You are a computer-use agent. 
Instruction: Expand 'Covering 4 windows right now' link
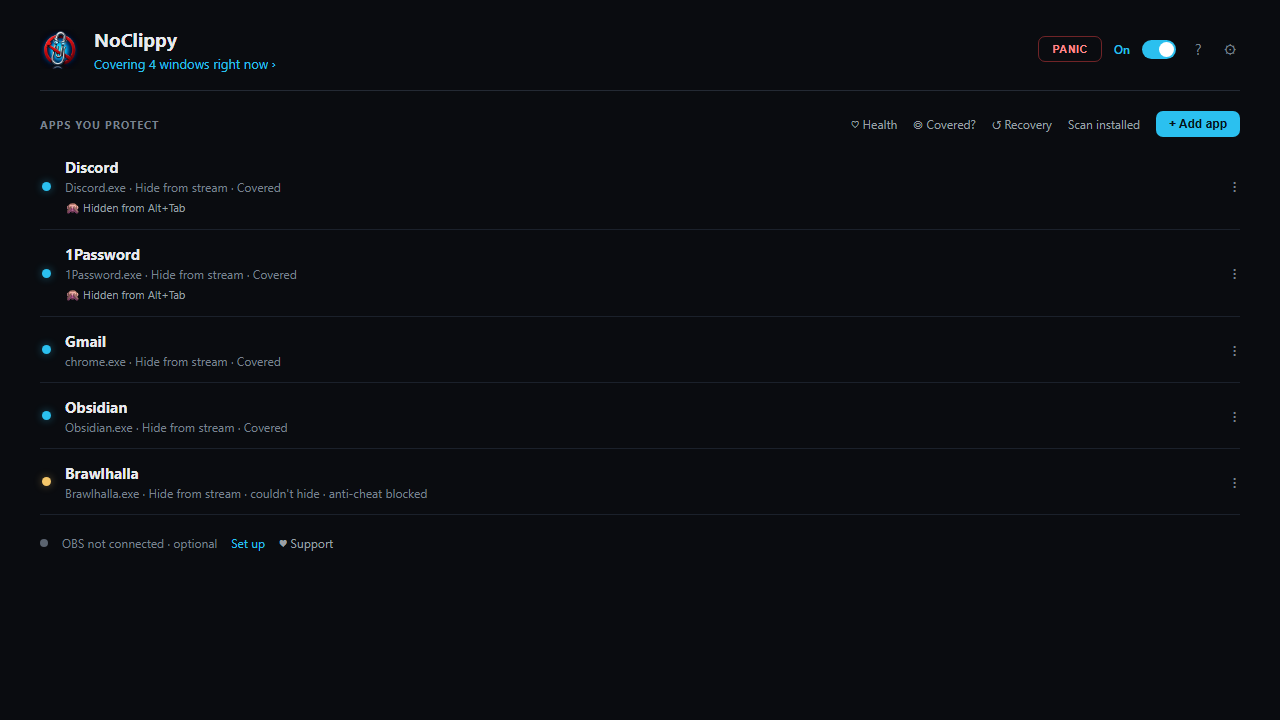point(185,65)
